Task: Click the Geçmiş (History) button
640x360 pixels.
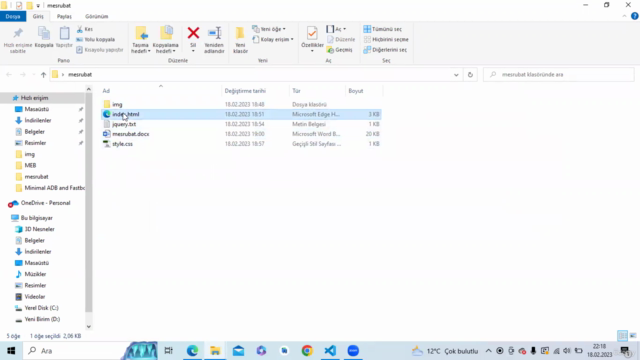Action: pyautogui.click(x=340, y=50)
